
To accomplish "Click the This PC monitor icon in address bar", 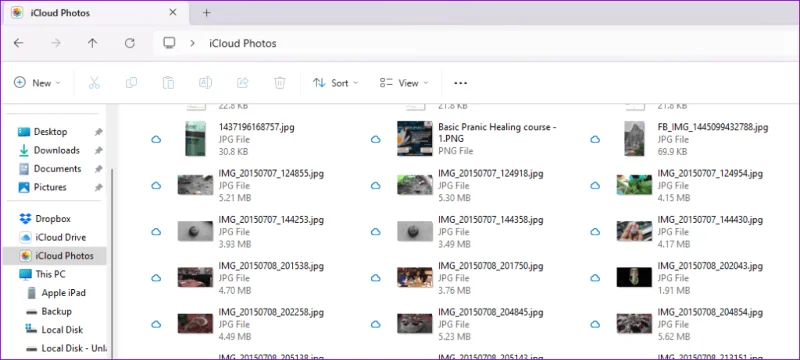I will [x=169, y=43].
